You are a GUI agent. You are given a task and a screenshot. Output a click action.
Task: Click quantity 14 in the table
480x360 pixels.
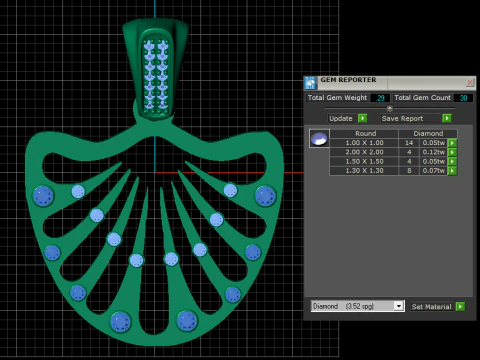[x=409, y=143]
